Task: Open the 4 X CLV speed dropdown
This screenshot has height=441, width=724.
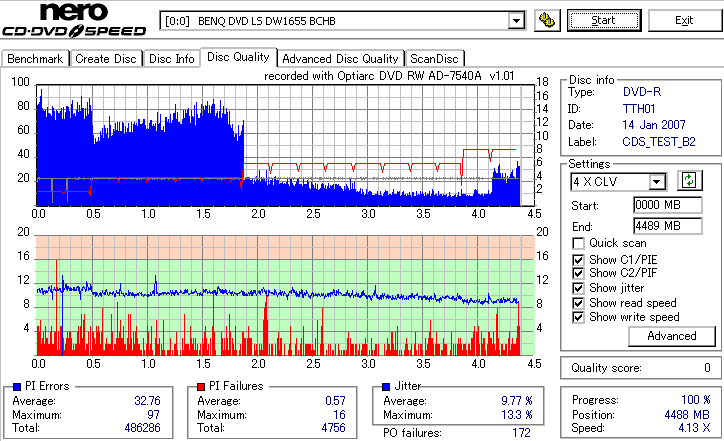Action: coord(656,182)
